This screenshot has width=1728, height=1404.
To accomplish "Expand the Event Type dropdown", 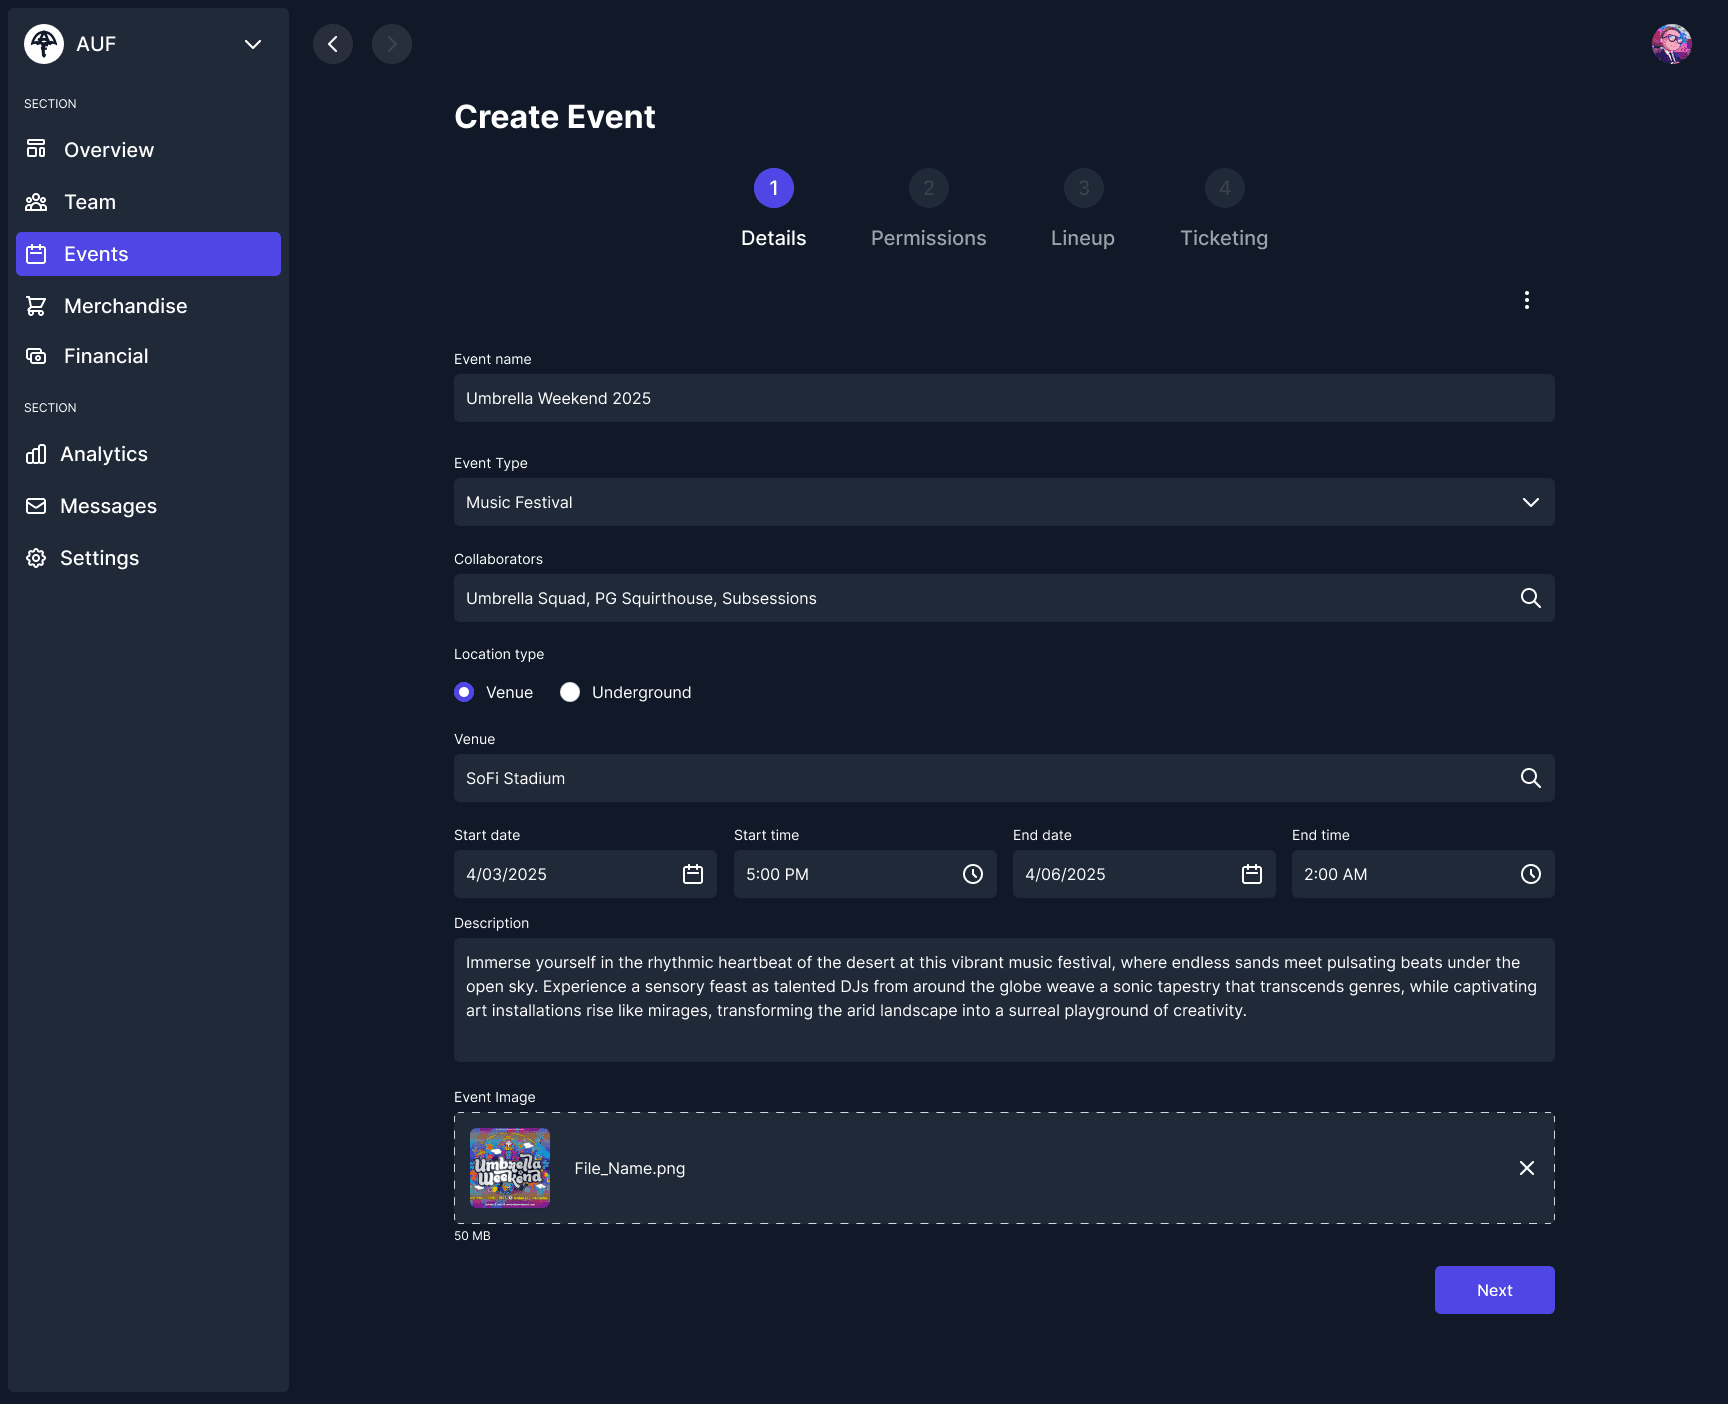I will (1530, 502).
